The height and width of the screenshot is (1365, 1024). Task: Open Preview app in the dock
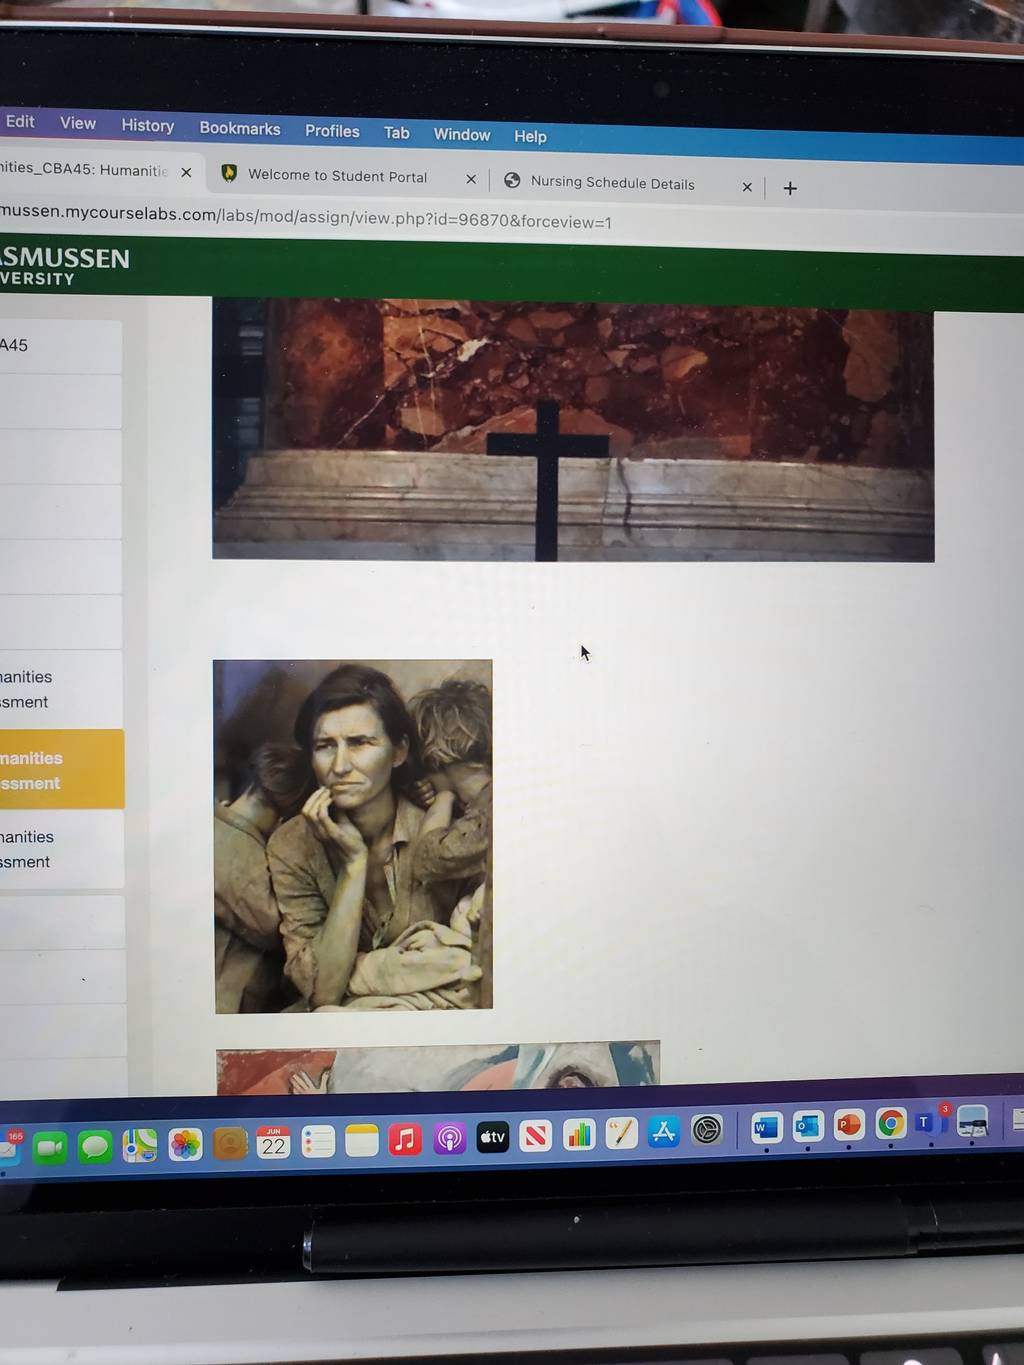(972, 1121)
